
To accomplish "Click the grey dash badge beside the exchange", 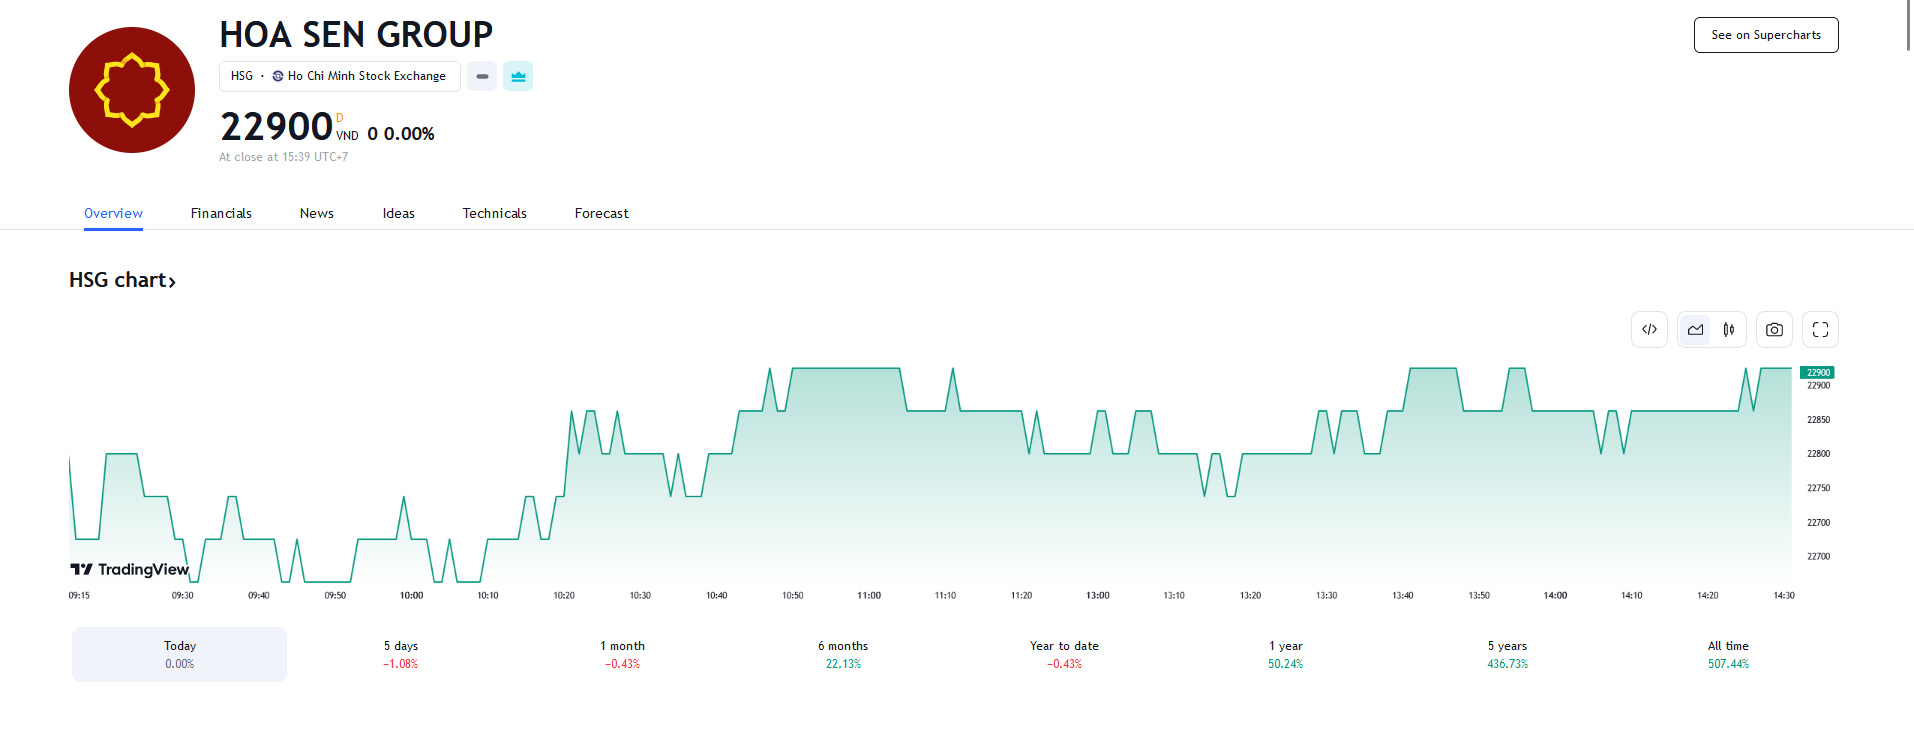I will (x=482, y=76).
